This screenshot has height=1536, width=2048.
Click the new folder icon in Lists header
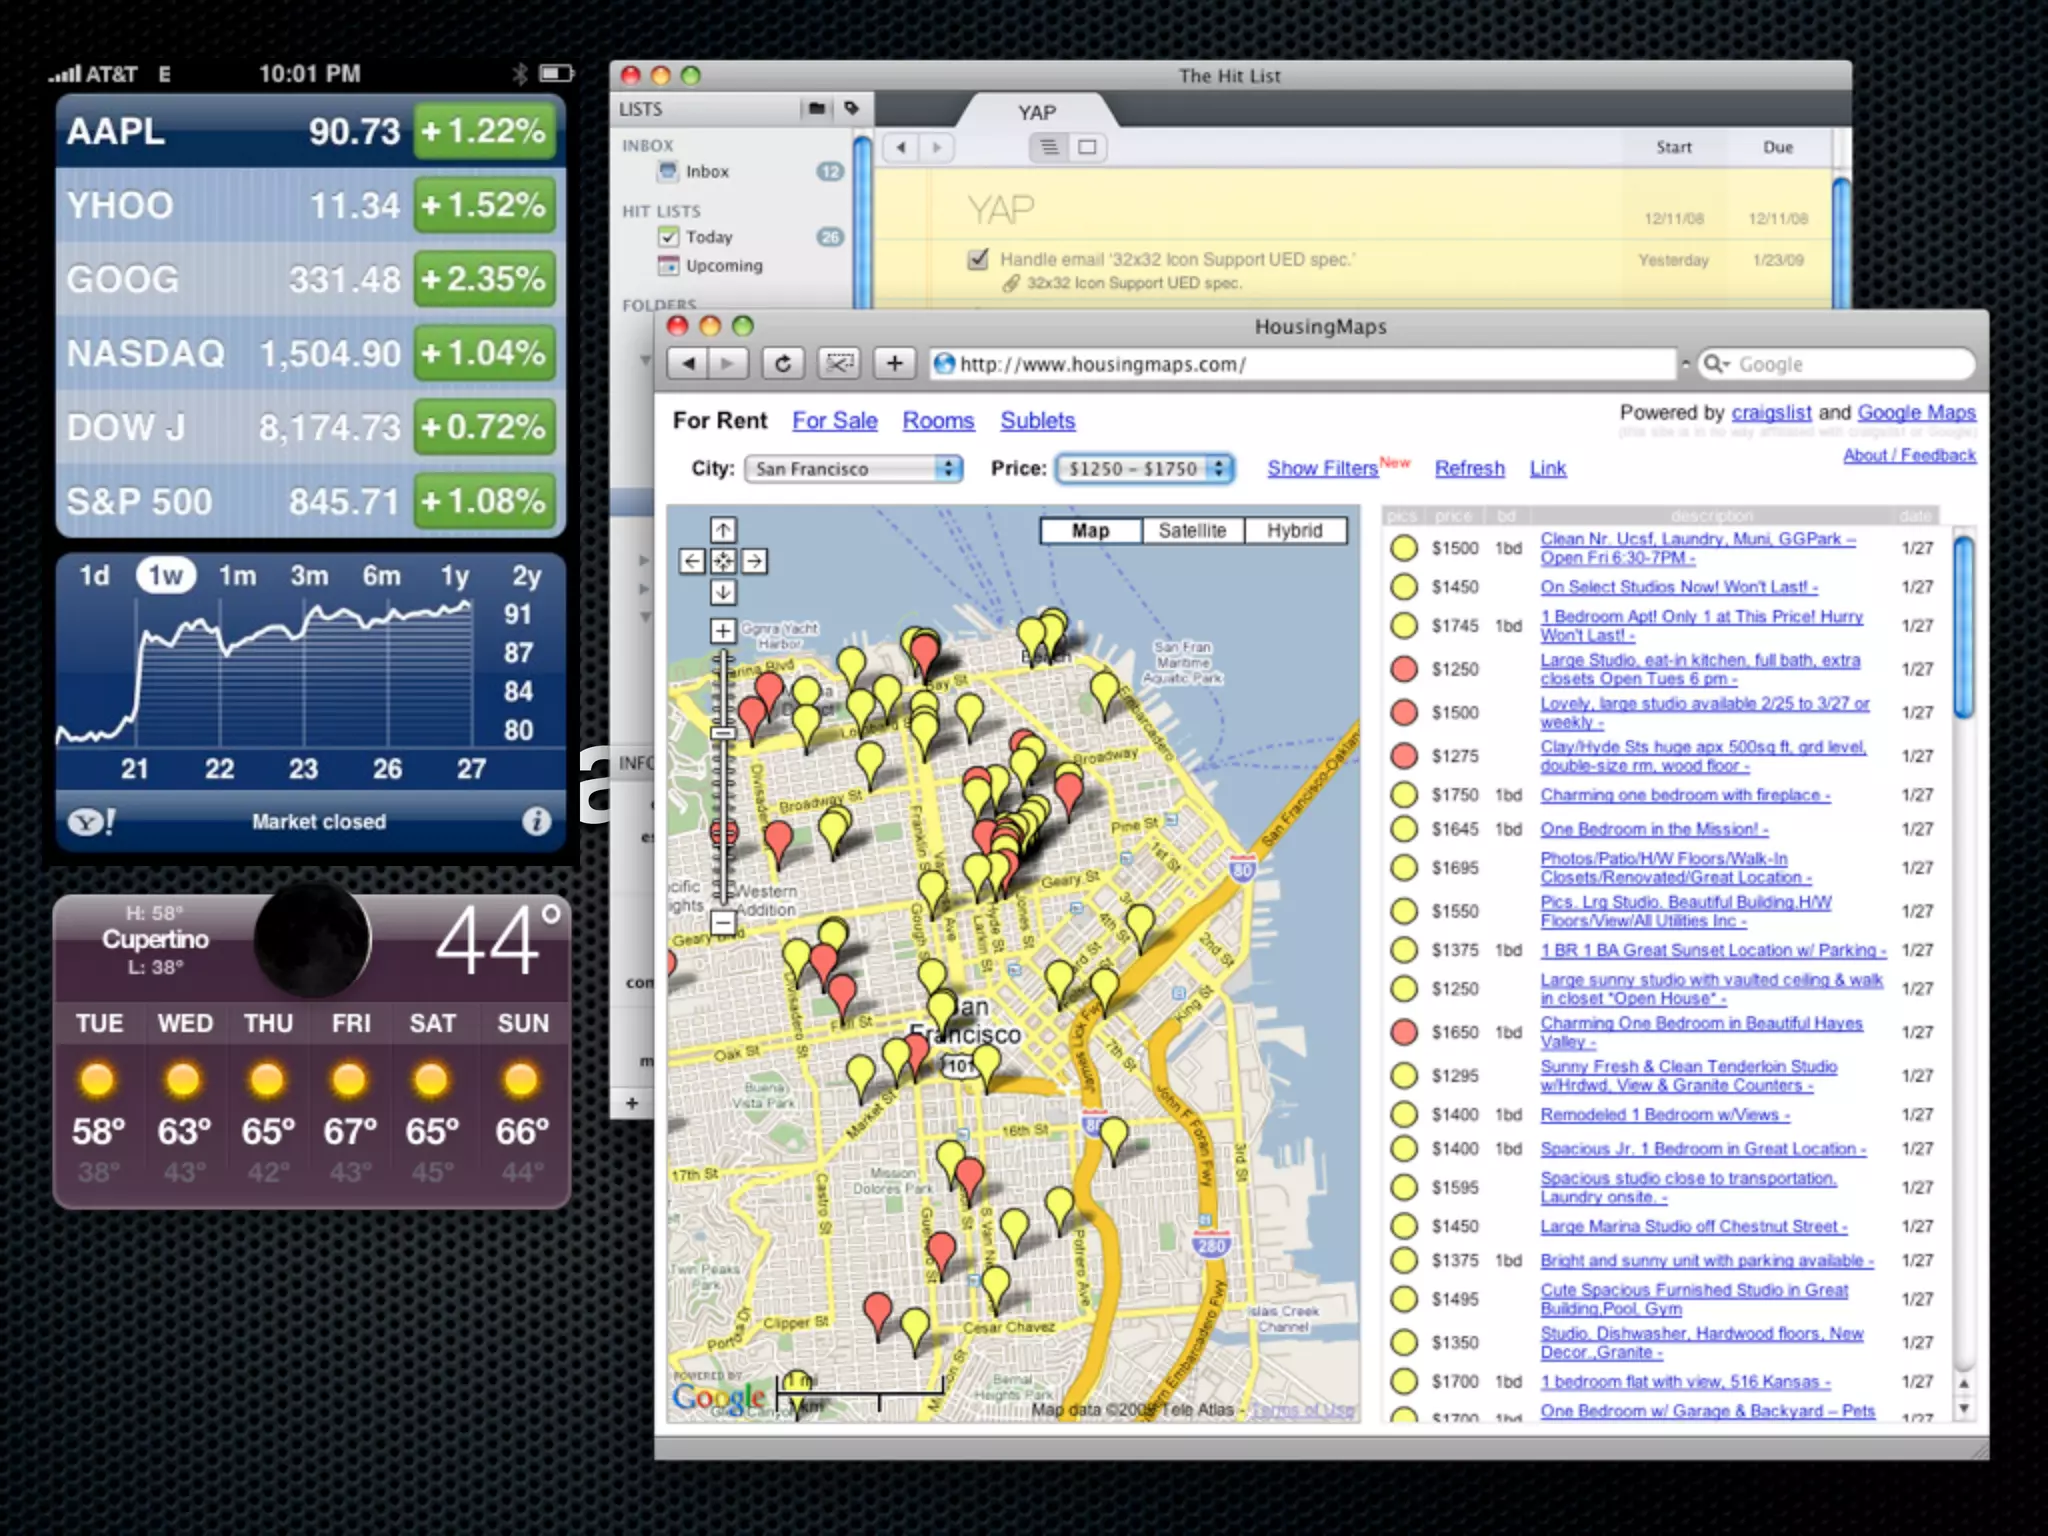click(x=817, y=108)
